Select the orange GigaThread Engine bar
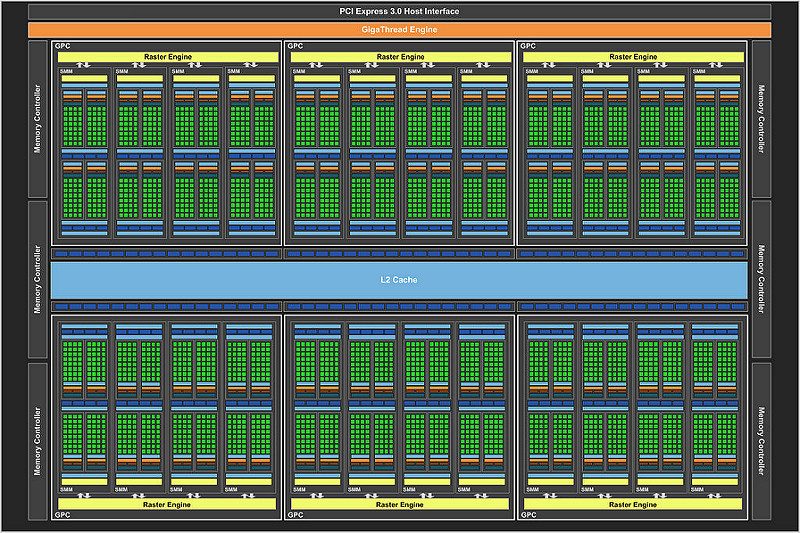This screenshot has height=533, width=800. (399, 30)
